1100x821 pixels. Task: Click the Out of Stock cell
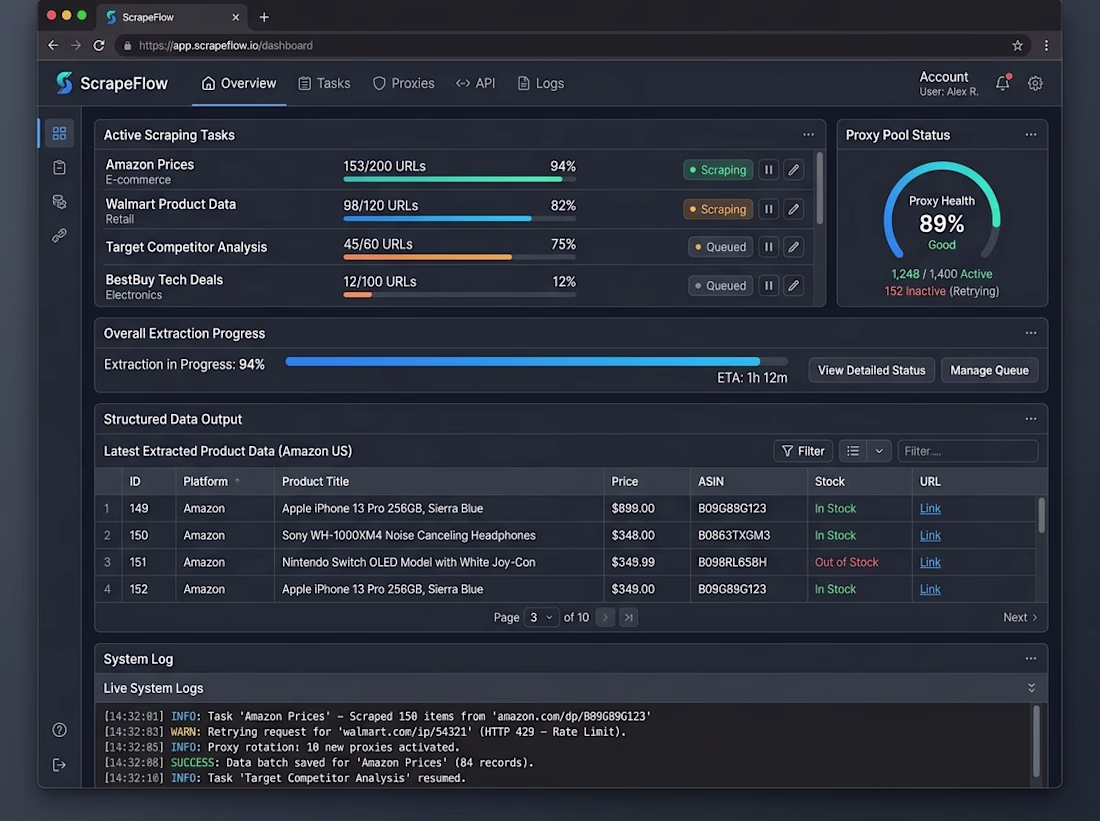pos(846,562)
